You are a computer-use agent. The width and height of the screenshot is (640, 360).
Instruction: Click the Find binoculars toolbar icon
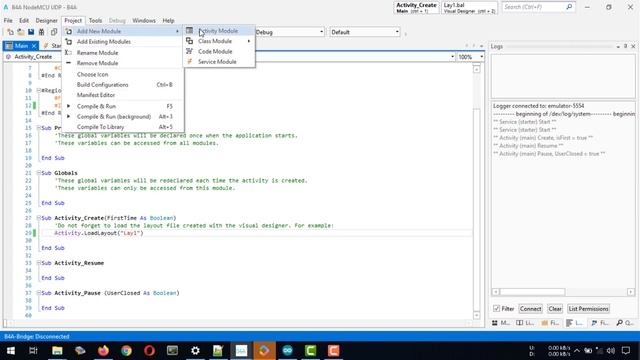pos(42,32)
